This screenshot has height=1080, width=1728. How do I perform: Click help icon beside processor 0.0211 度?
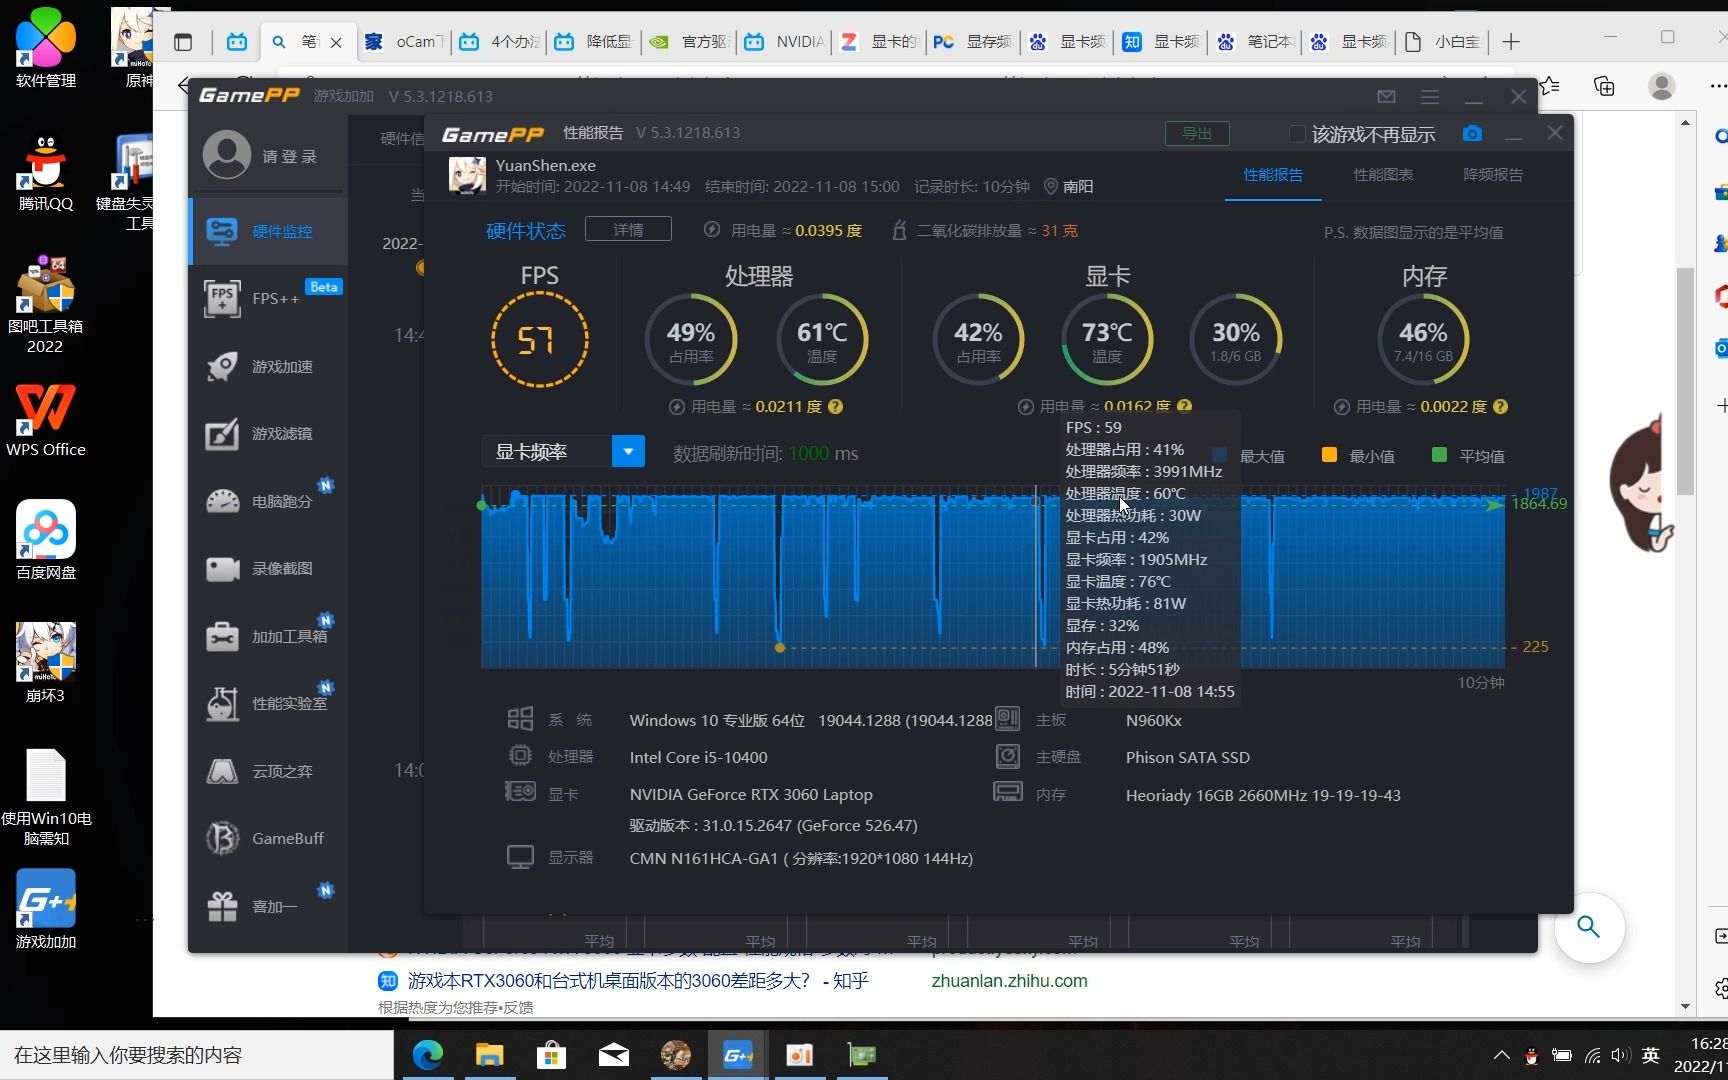[x=836, y=407]
